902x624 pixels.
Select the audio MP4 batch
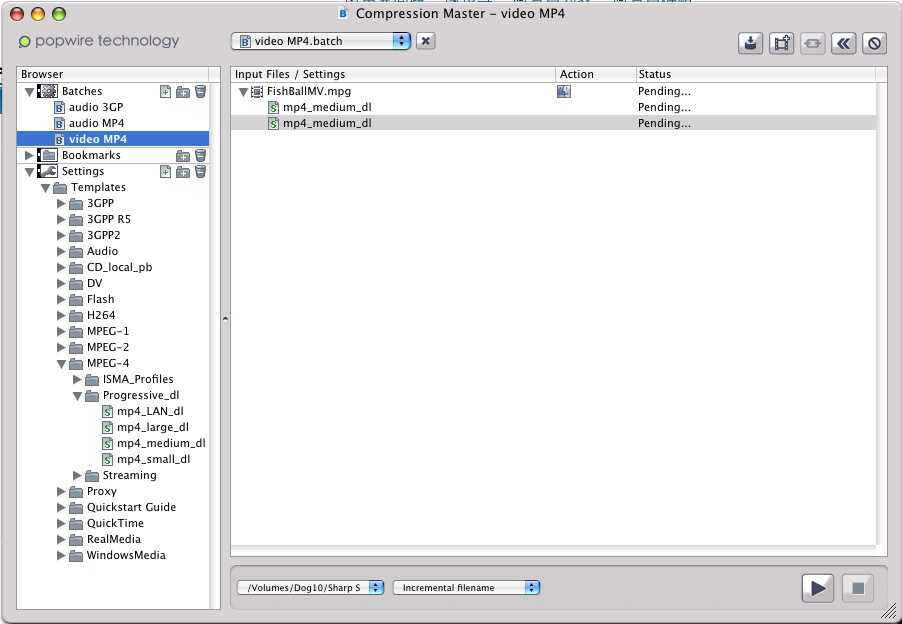pos(96,123)
